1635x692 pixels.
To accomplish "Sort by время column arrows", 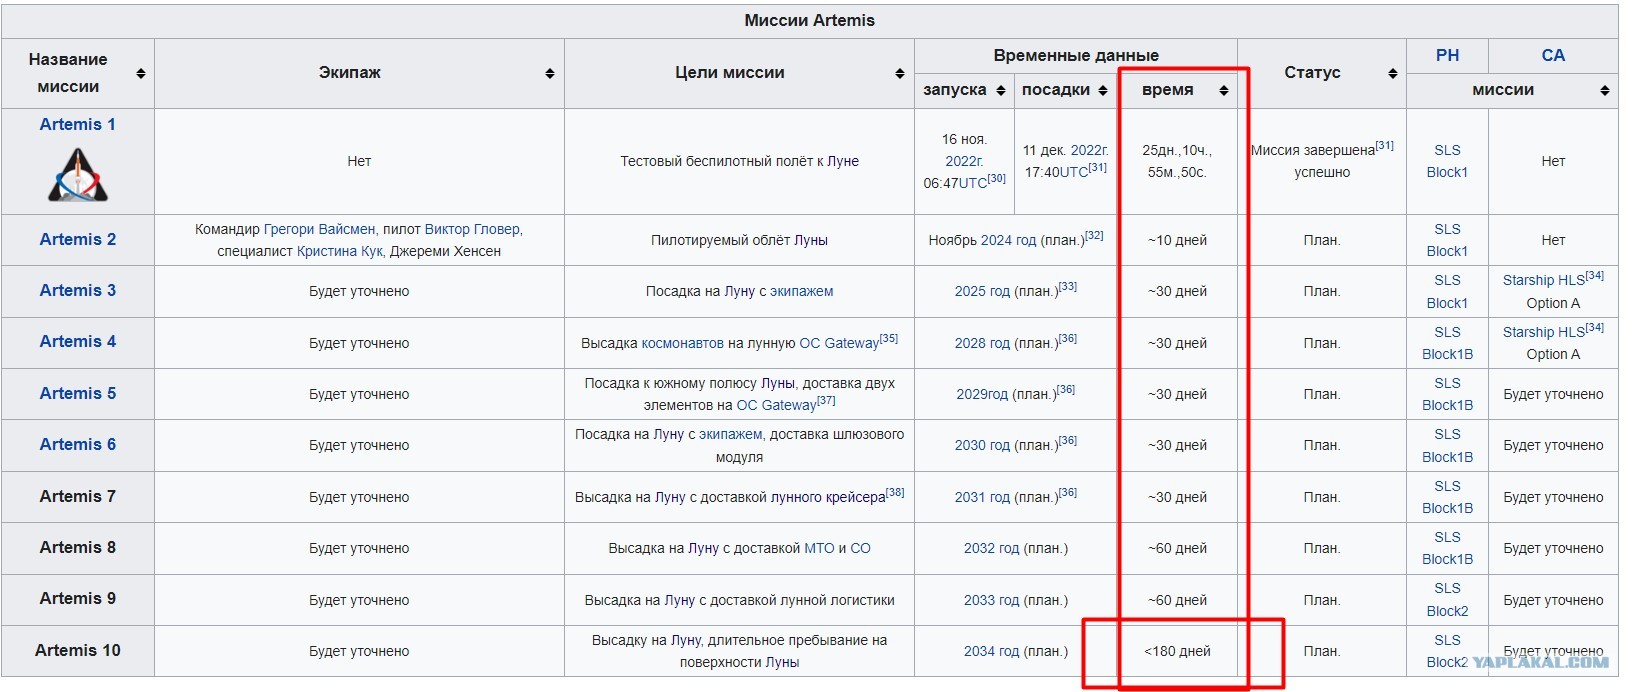I will (x=1224, y=90).
